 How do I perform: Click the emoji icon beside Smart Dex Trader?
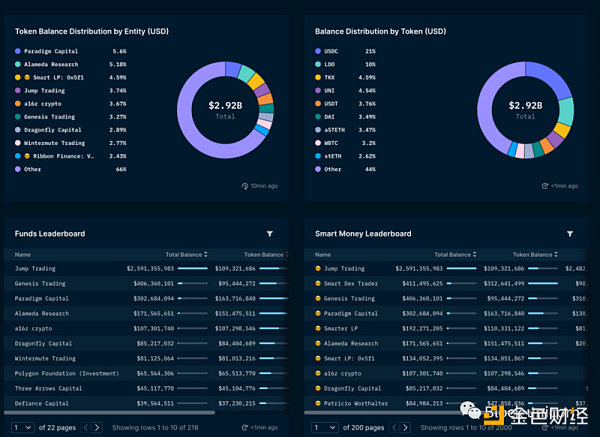click(319, 284)
